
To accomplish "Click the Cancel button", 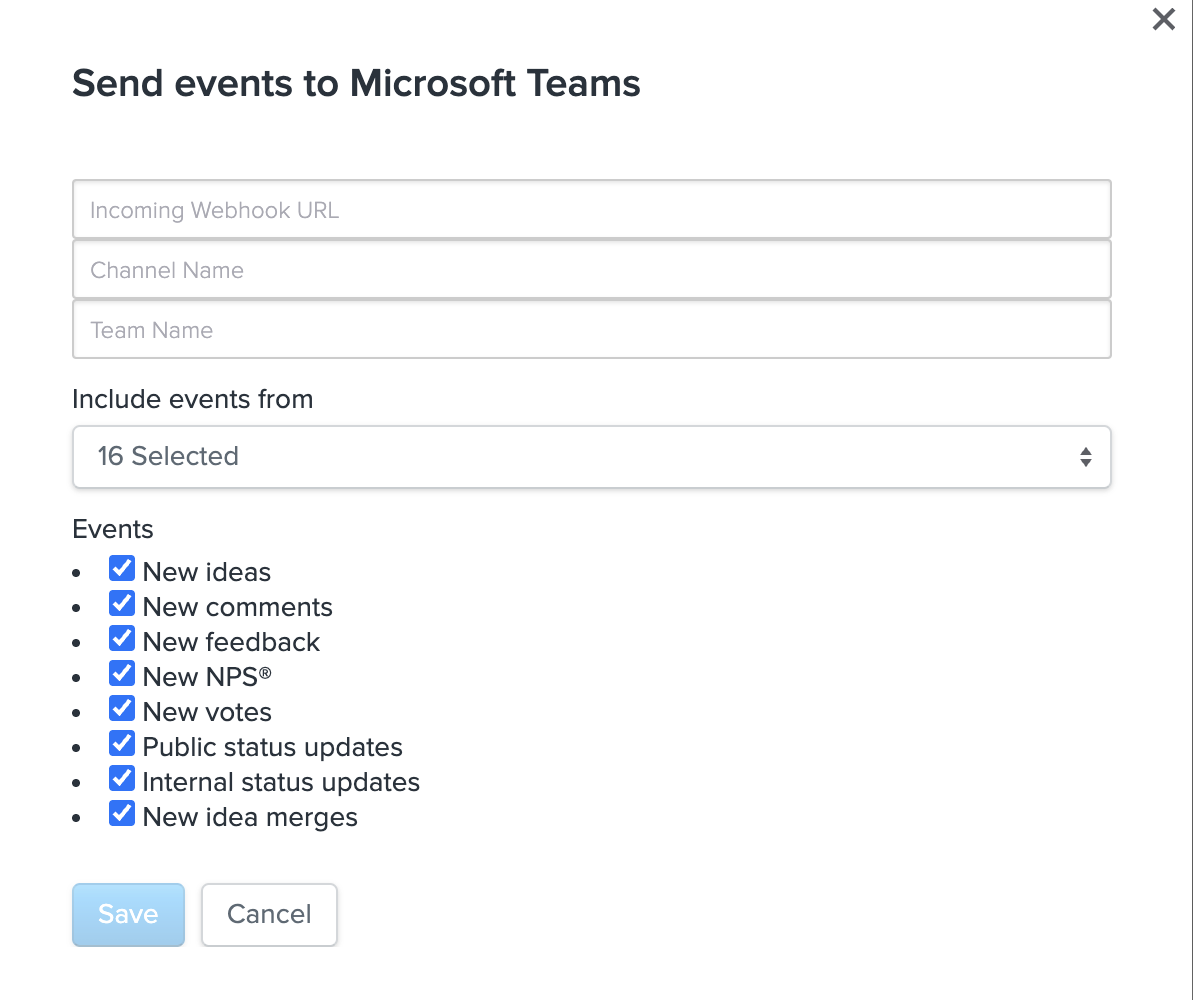I will pos(269,914).
